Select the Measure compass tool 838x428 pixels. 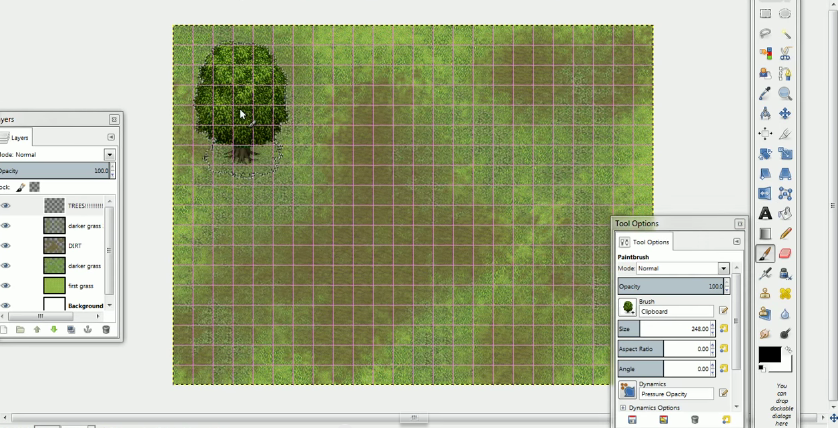pos(765,113)
